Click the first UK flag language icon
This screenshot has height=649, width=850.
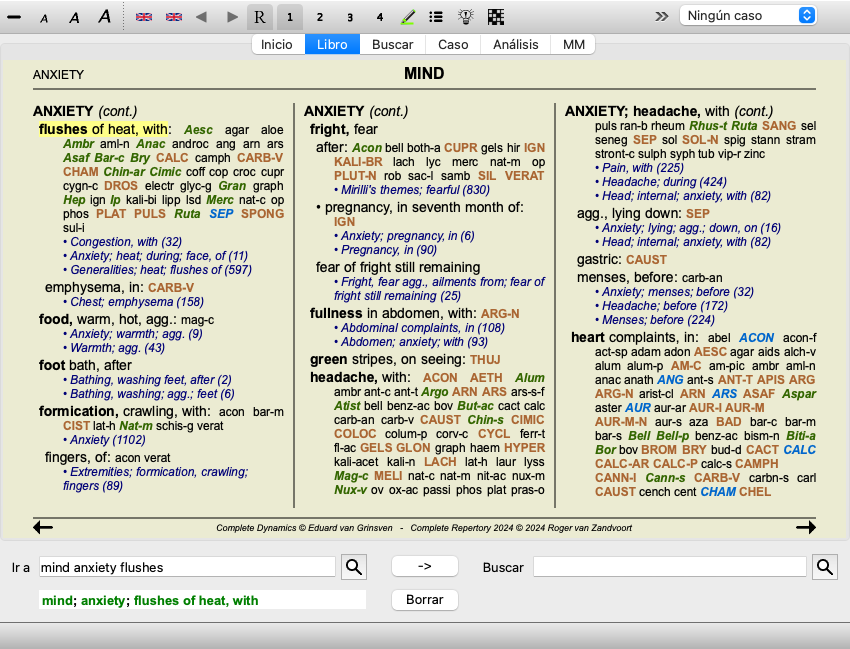pos(144,17)
